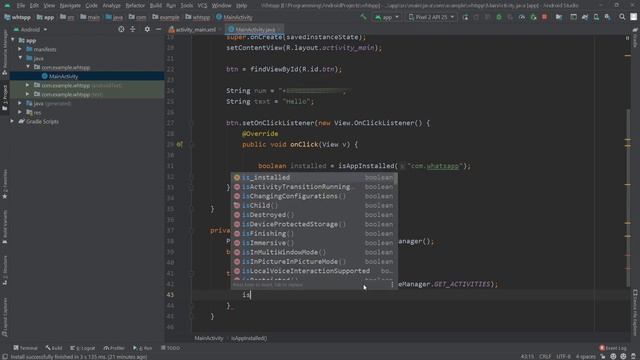Select isImmersive() suggestion
The height and width of the screenshot is (360, 640).
(x=313, y=243)
